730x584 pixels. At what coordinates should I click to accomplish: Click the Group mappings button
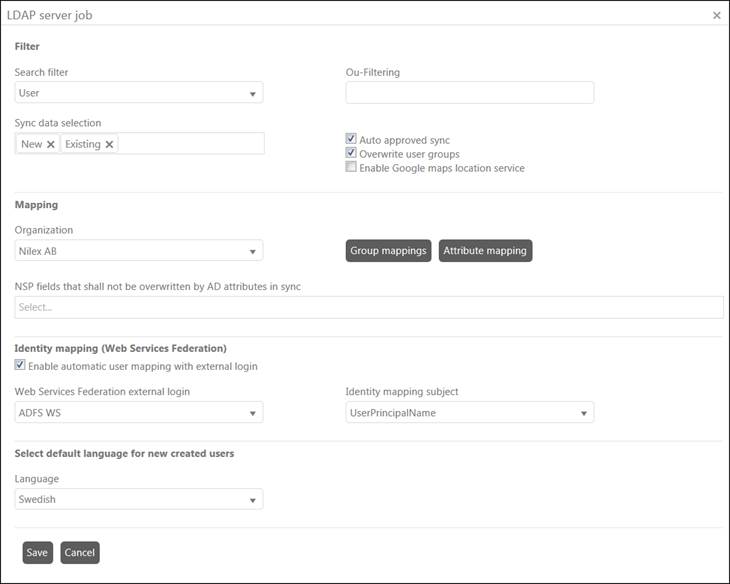click(389, 250)
